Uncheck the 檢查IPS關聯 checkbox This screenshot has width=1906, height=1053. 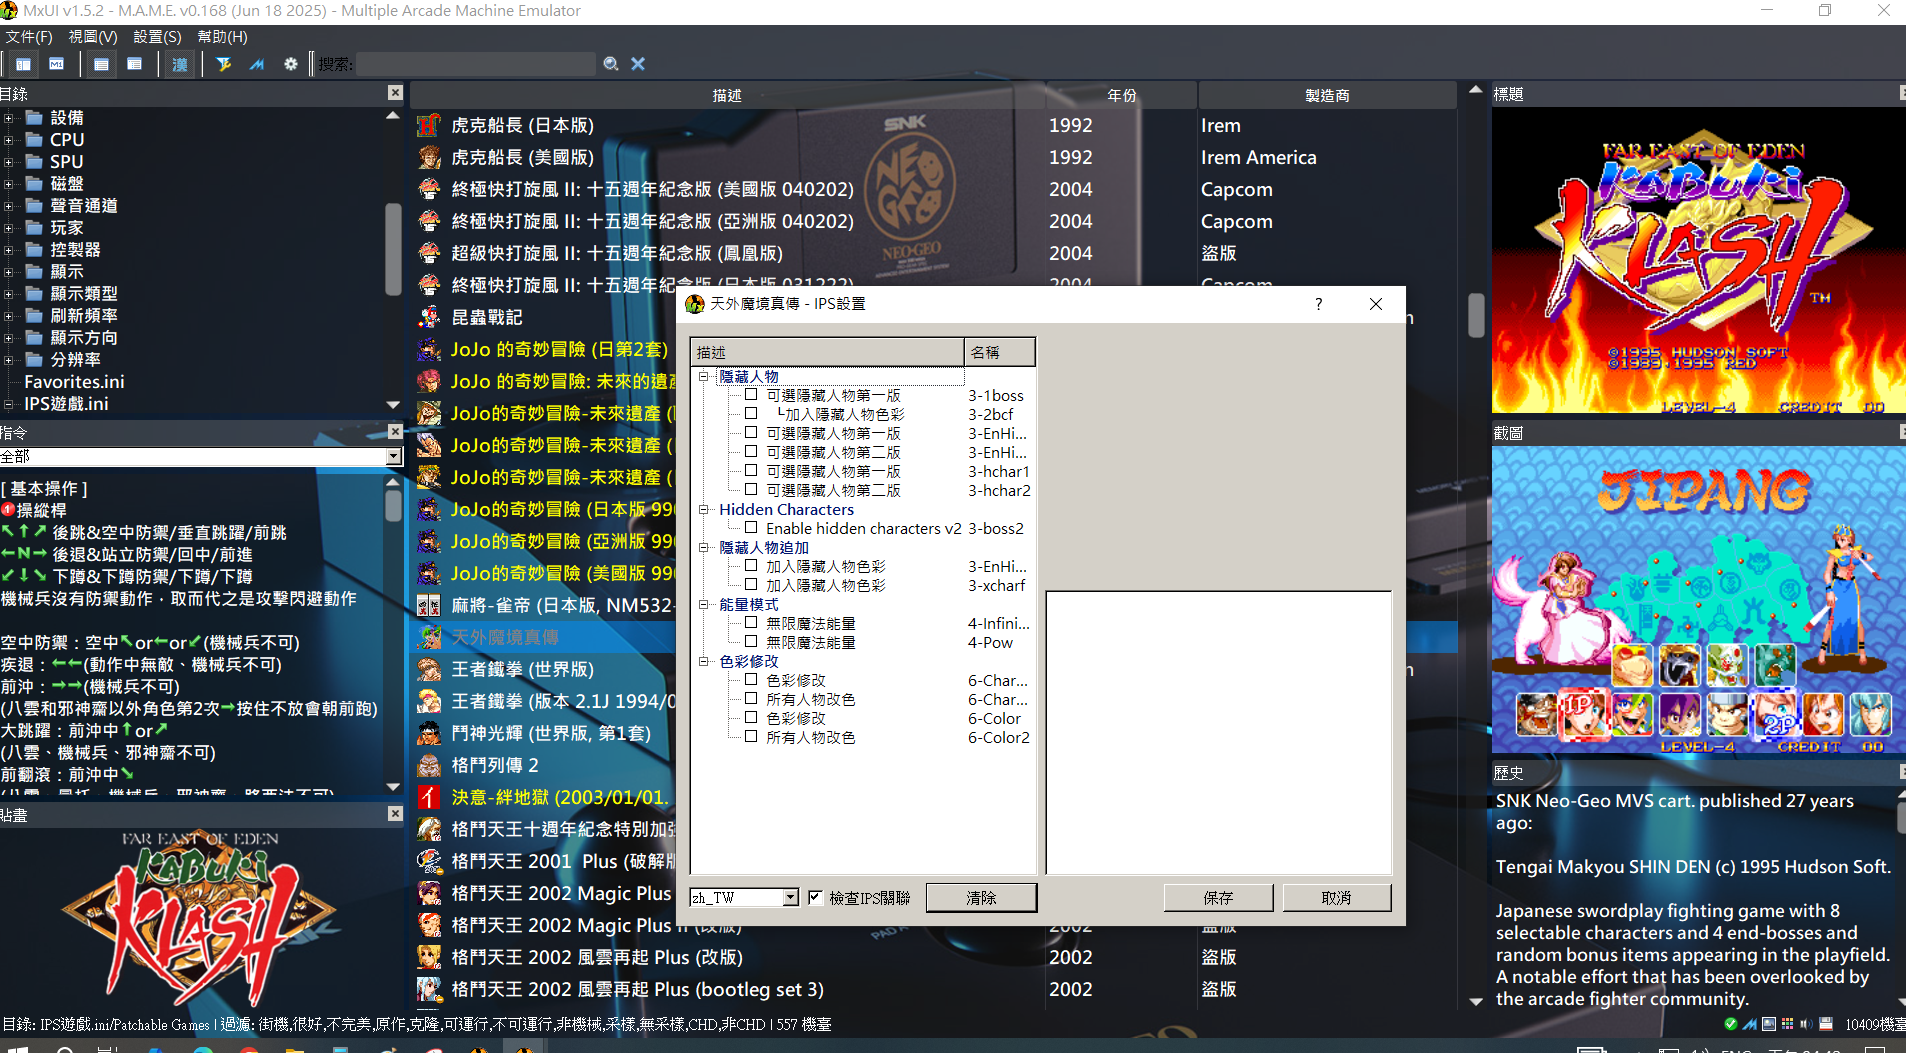point(815,897)
